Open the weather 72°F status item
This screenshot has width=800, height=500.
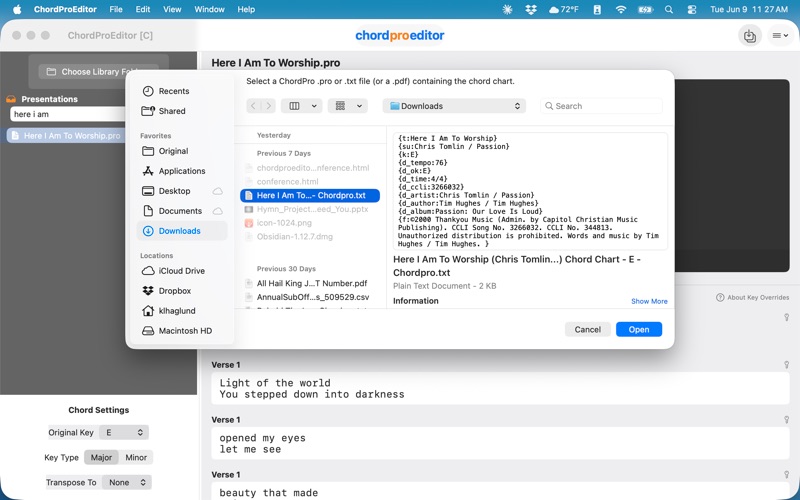[x=564, y=9]
